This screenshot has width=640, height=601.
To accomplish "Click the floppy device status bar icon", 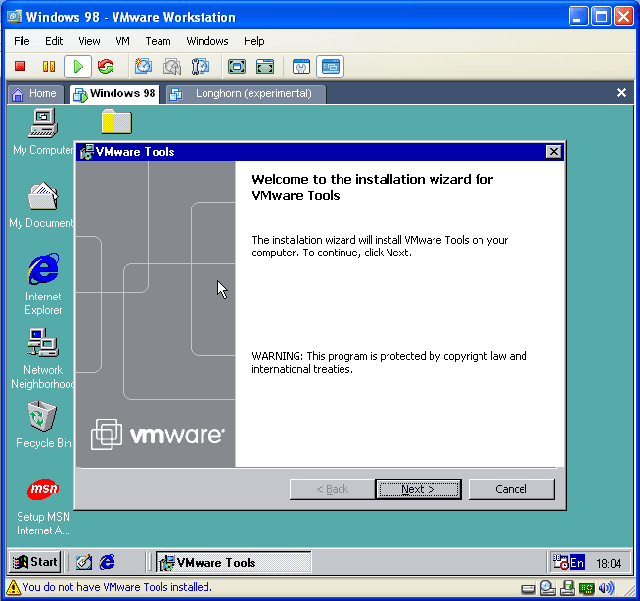I will [567, 588].
